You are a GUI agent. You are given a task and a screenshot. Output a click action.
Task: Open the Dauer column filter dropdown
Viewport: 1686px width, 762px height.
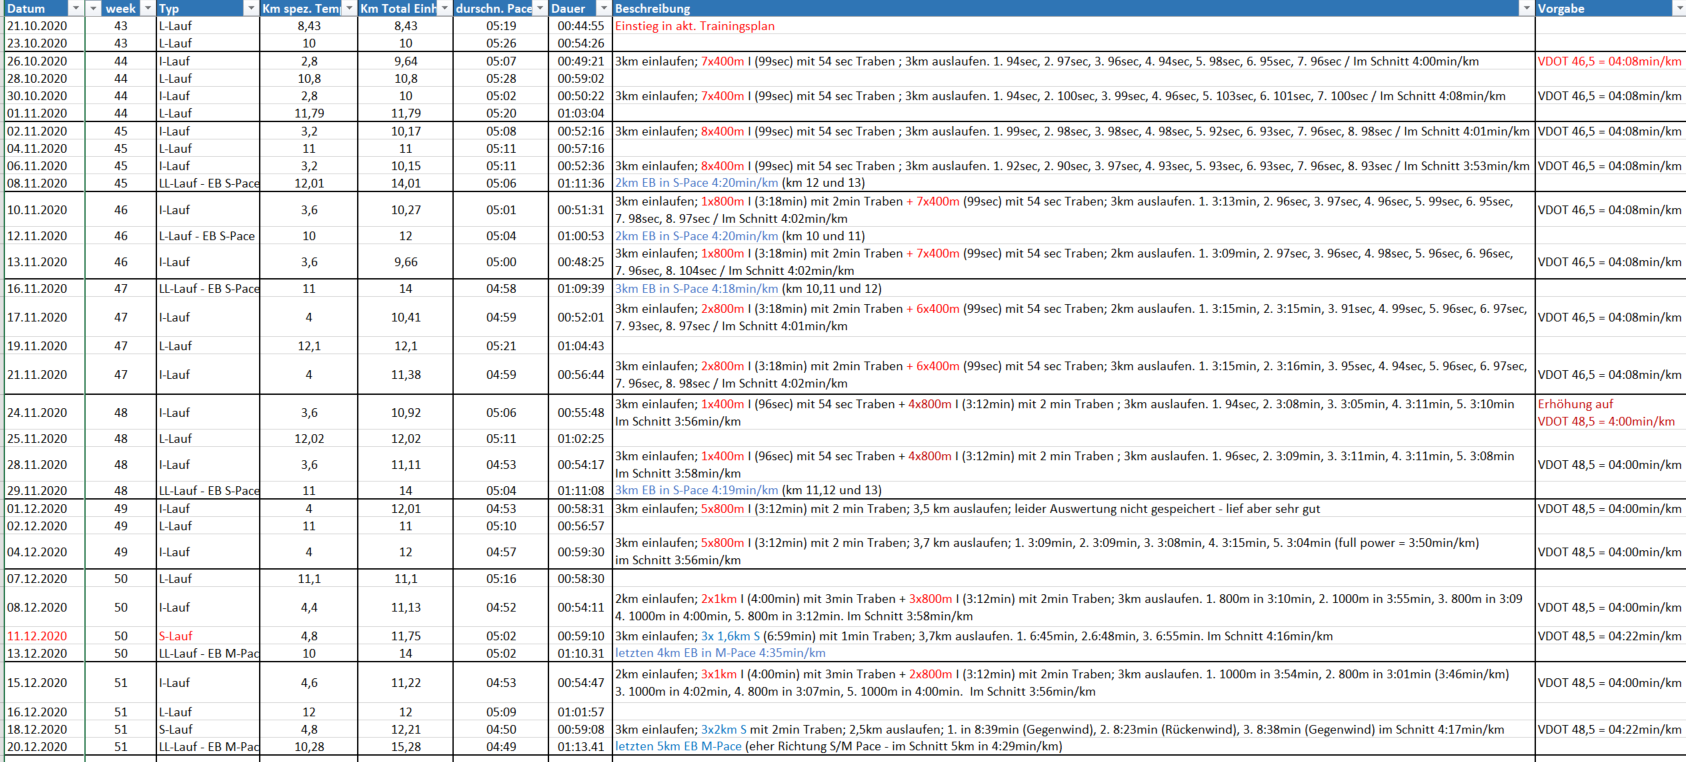603,8
